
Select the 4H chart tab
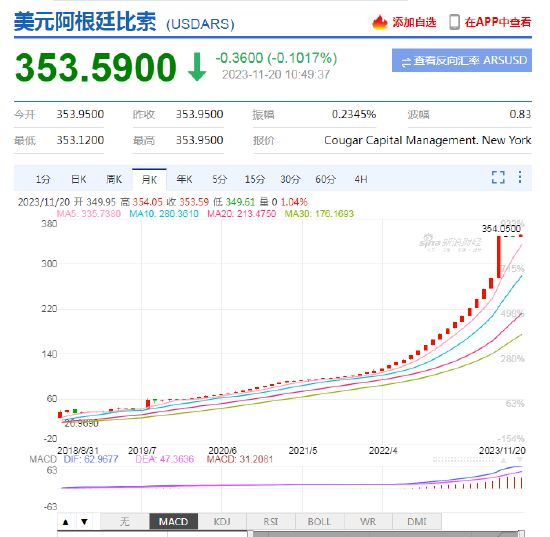pos(361,180)
